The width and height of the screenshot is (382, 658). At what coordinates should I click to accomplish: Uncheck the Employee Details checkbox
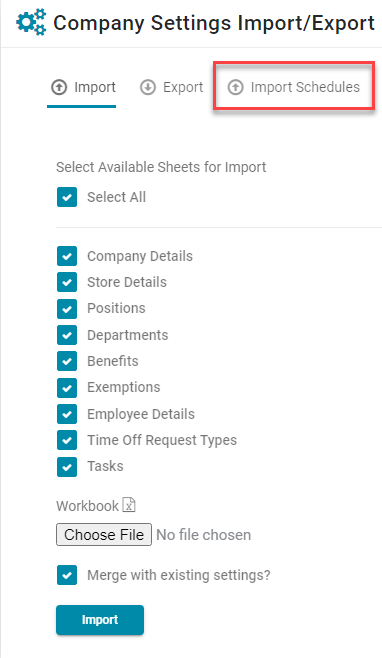click(67, 414)
